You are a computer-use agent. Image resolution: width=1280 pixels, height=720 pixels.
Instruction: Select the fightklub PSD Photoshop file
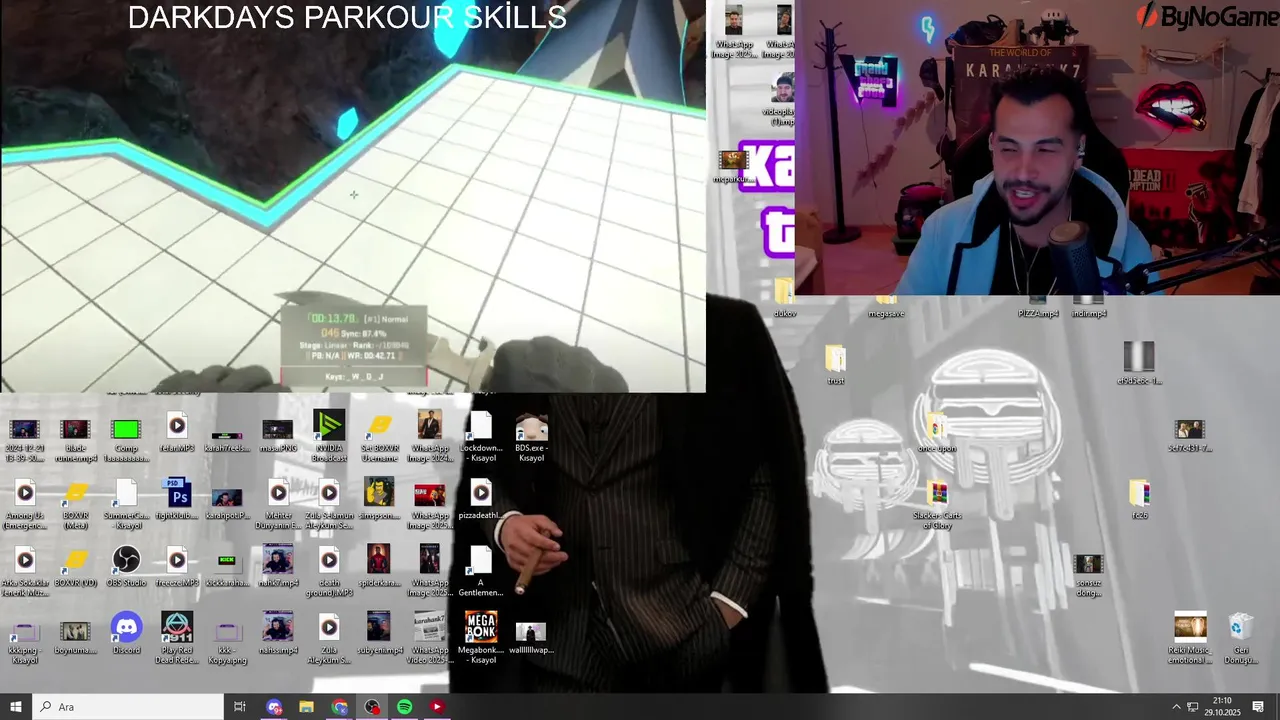pos(177,493)
